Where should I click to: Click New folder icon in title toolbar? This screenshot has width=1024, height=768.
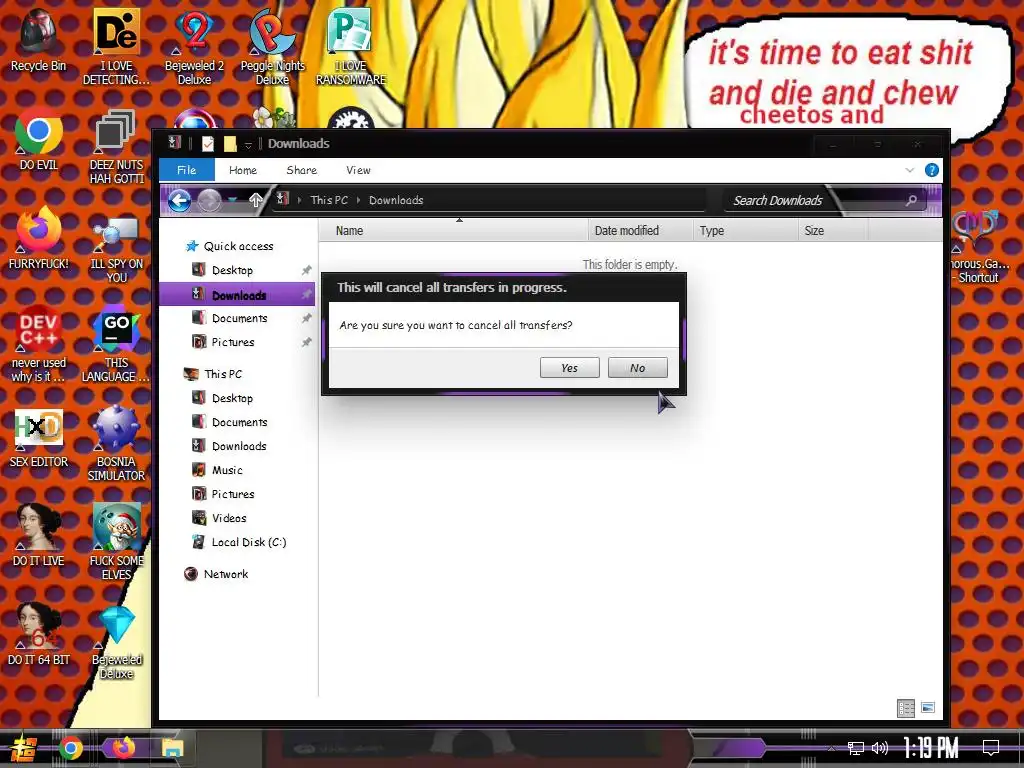[x=230, y=144]
